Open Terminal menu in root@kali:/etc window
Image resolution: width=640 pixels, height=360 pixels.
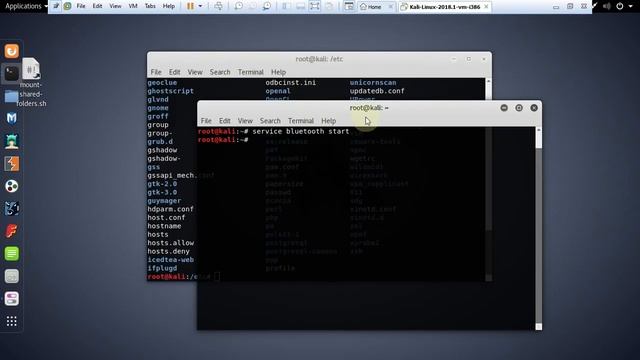[251, 72]
